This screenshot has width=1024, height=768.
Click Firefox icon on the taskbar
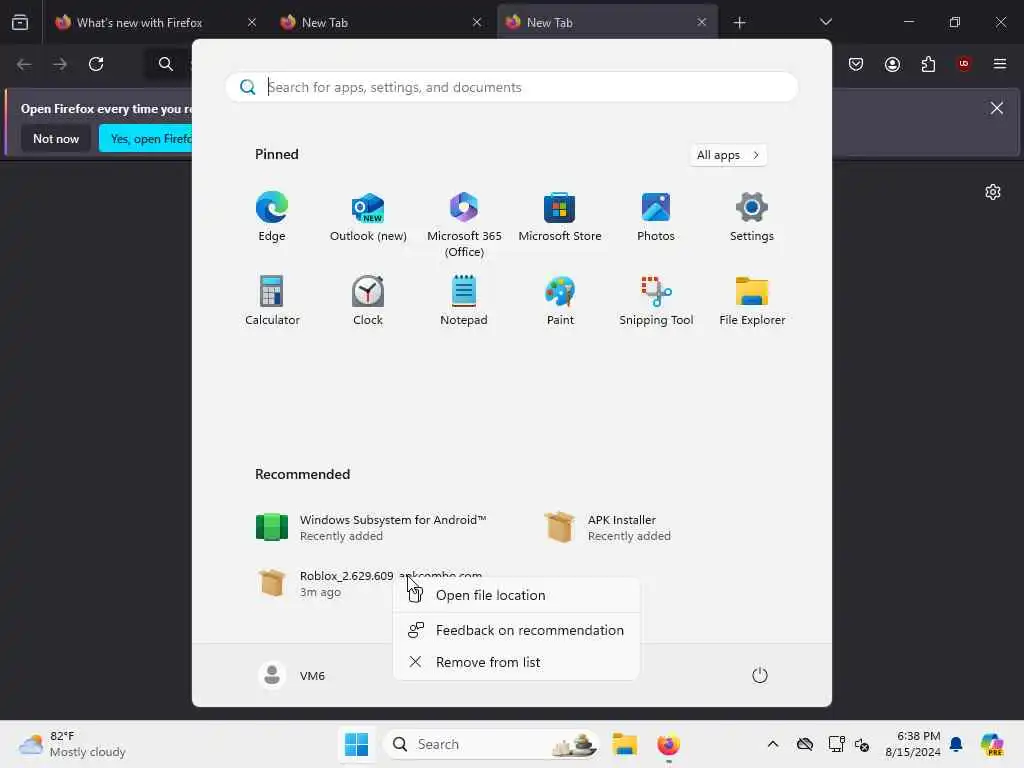[668, 744]
